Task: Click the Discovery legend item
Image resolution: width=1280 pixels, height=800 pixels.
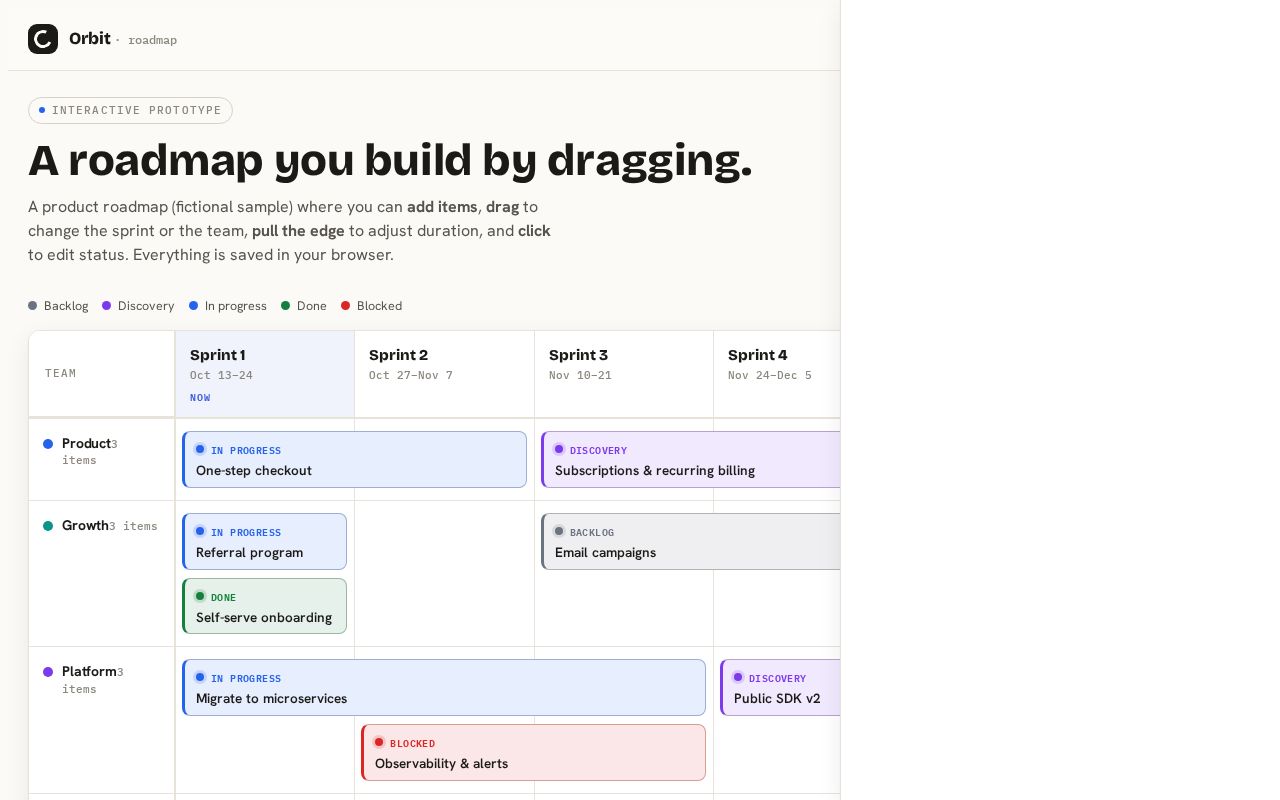Action: [x=138, y=306]
